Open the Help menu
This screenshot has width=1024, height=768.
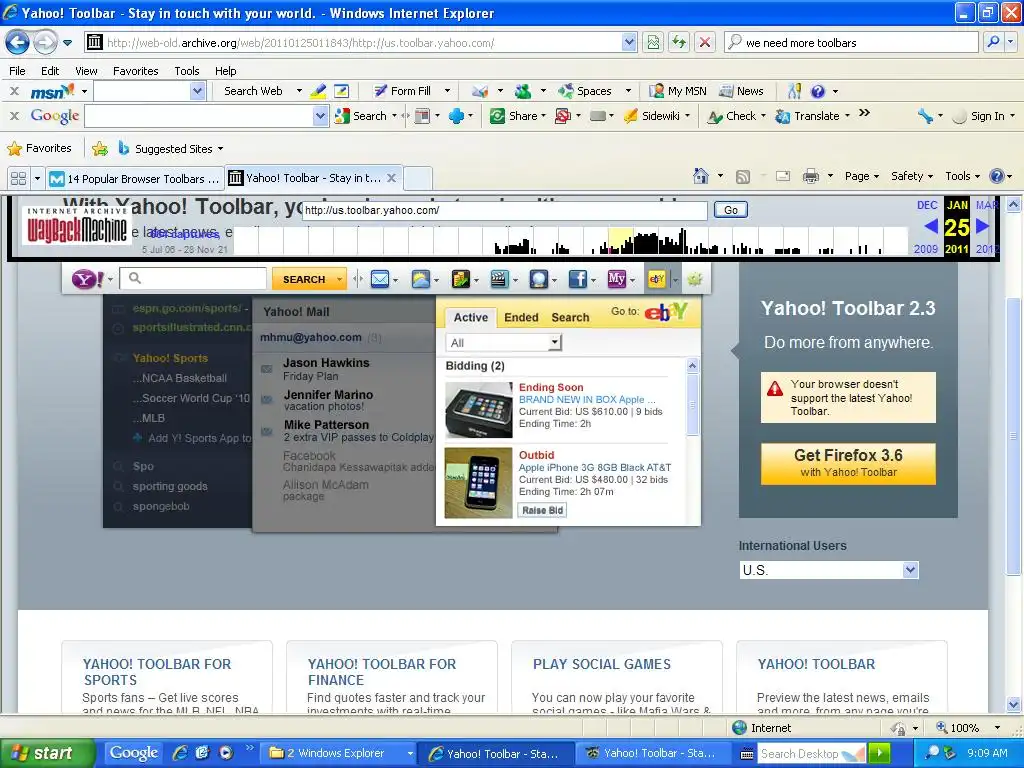pyautogui.click(x=225, y=71)
